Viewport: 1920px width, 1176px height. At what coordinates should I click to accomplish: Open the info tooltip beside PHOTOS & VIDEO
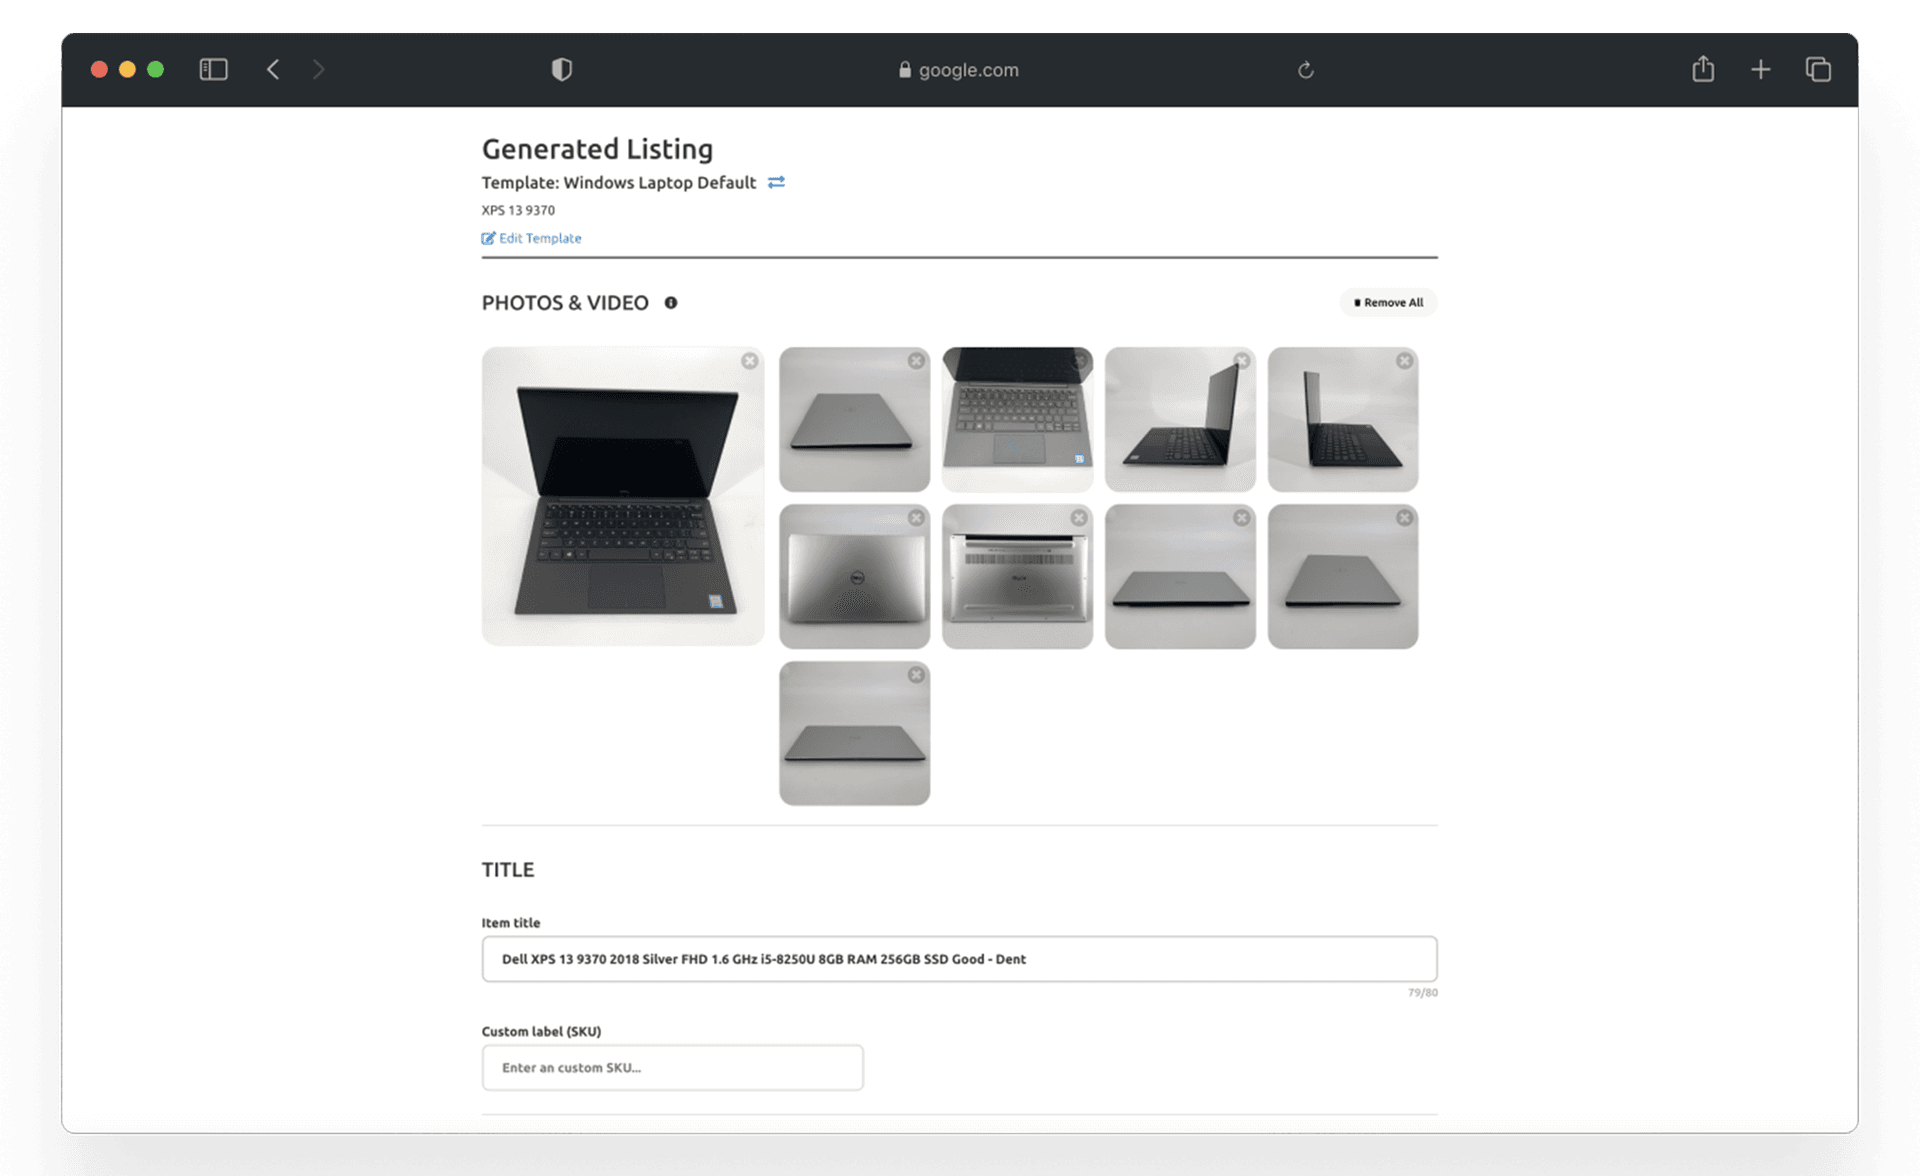click(x=671, y=302)
